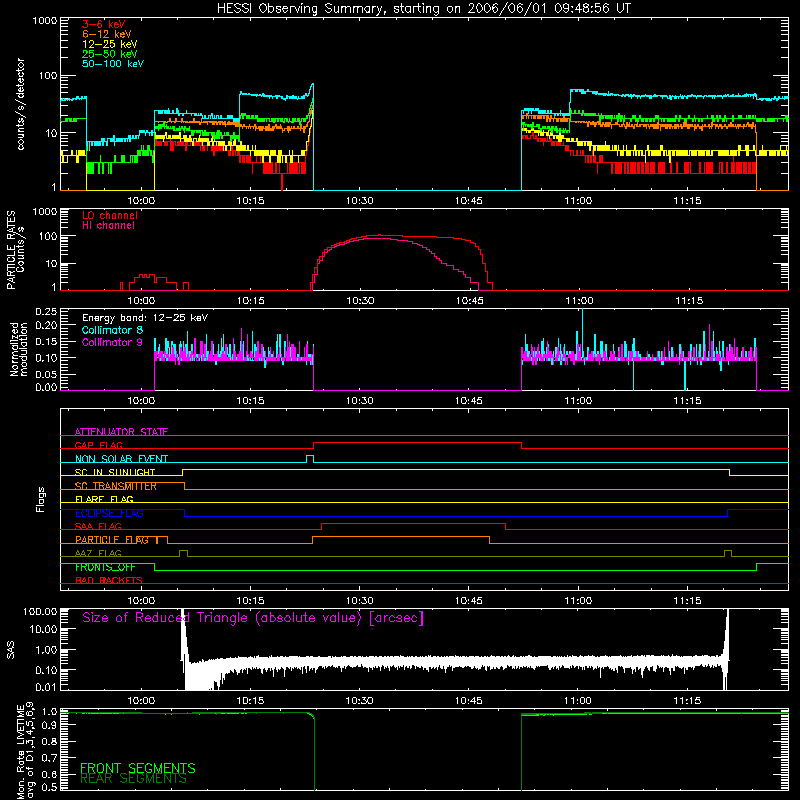Click the 10:15 tick under the modulation plot
The height and width of the screenshot is (800, 800).
coord(250,401)
